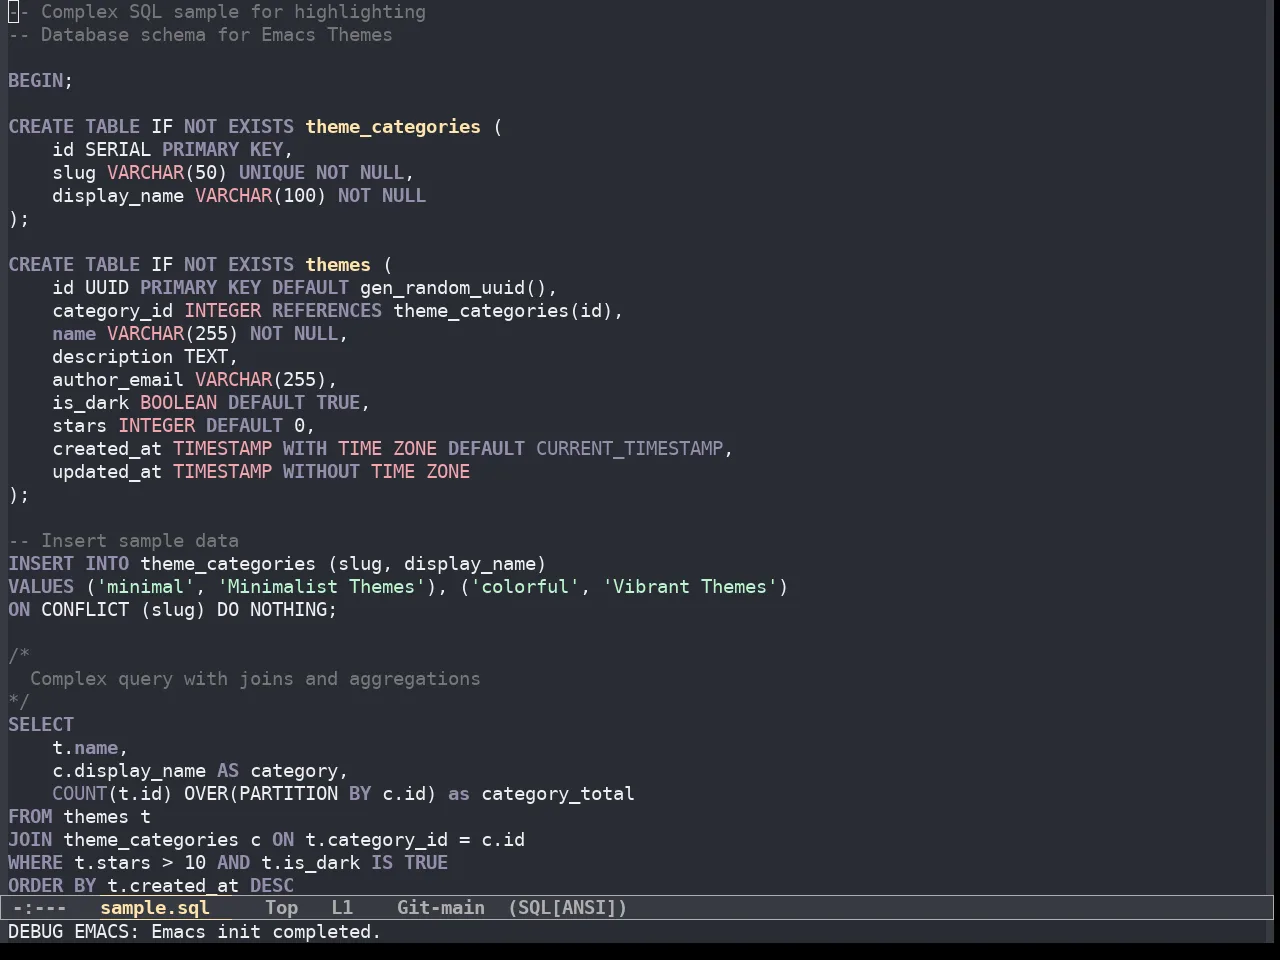1280x960 pixels.
Task: Click the 'Minimalist Themes' string literal
Action: point(322,587)
